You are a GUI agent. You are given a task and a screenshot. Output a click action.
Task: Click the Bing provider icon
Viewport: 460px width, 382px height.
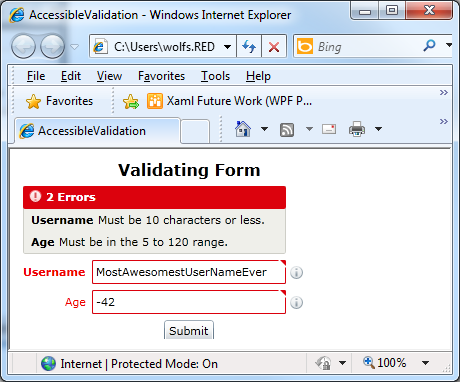pyautogui.click(x=305, y=46)
